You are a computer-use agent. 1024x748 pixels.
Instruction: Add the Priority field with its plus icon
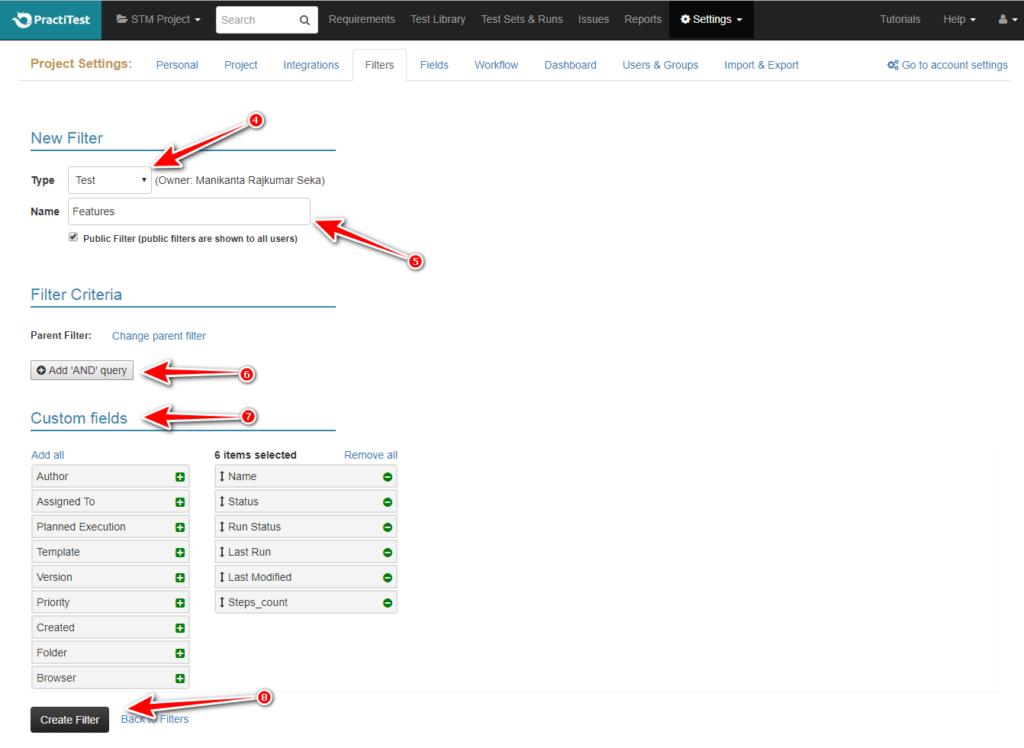point(182,602)
